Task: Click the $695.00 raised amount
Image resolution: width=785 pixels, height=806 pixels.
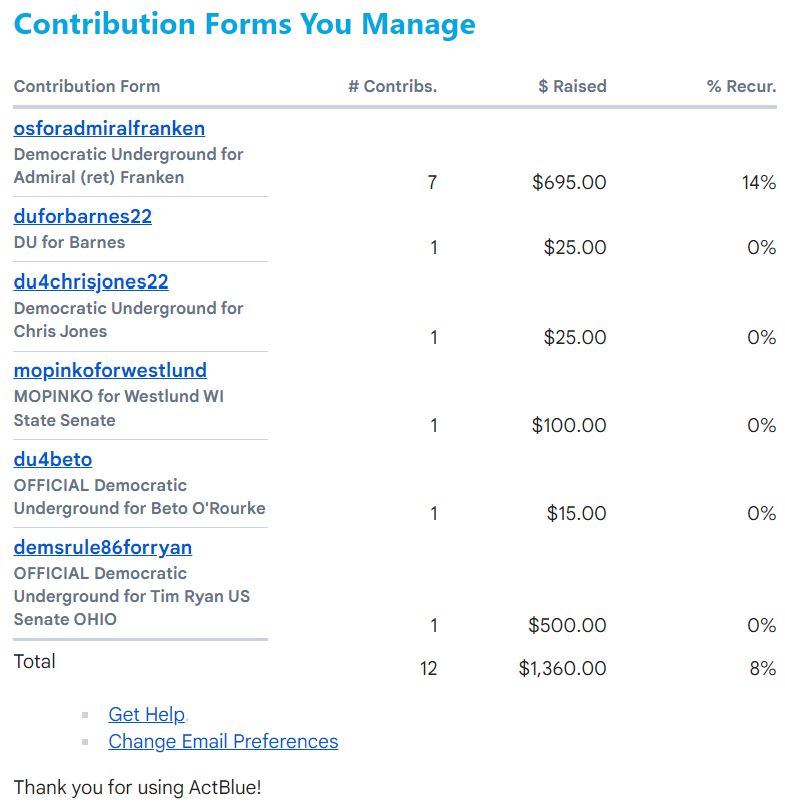Action: pyautogui.click(x=569, y=182)
